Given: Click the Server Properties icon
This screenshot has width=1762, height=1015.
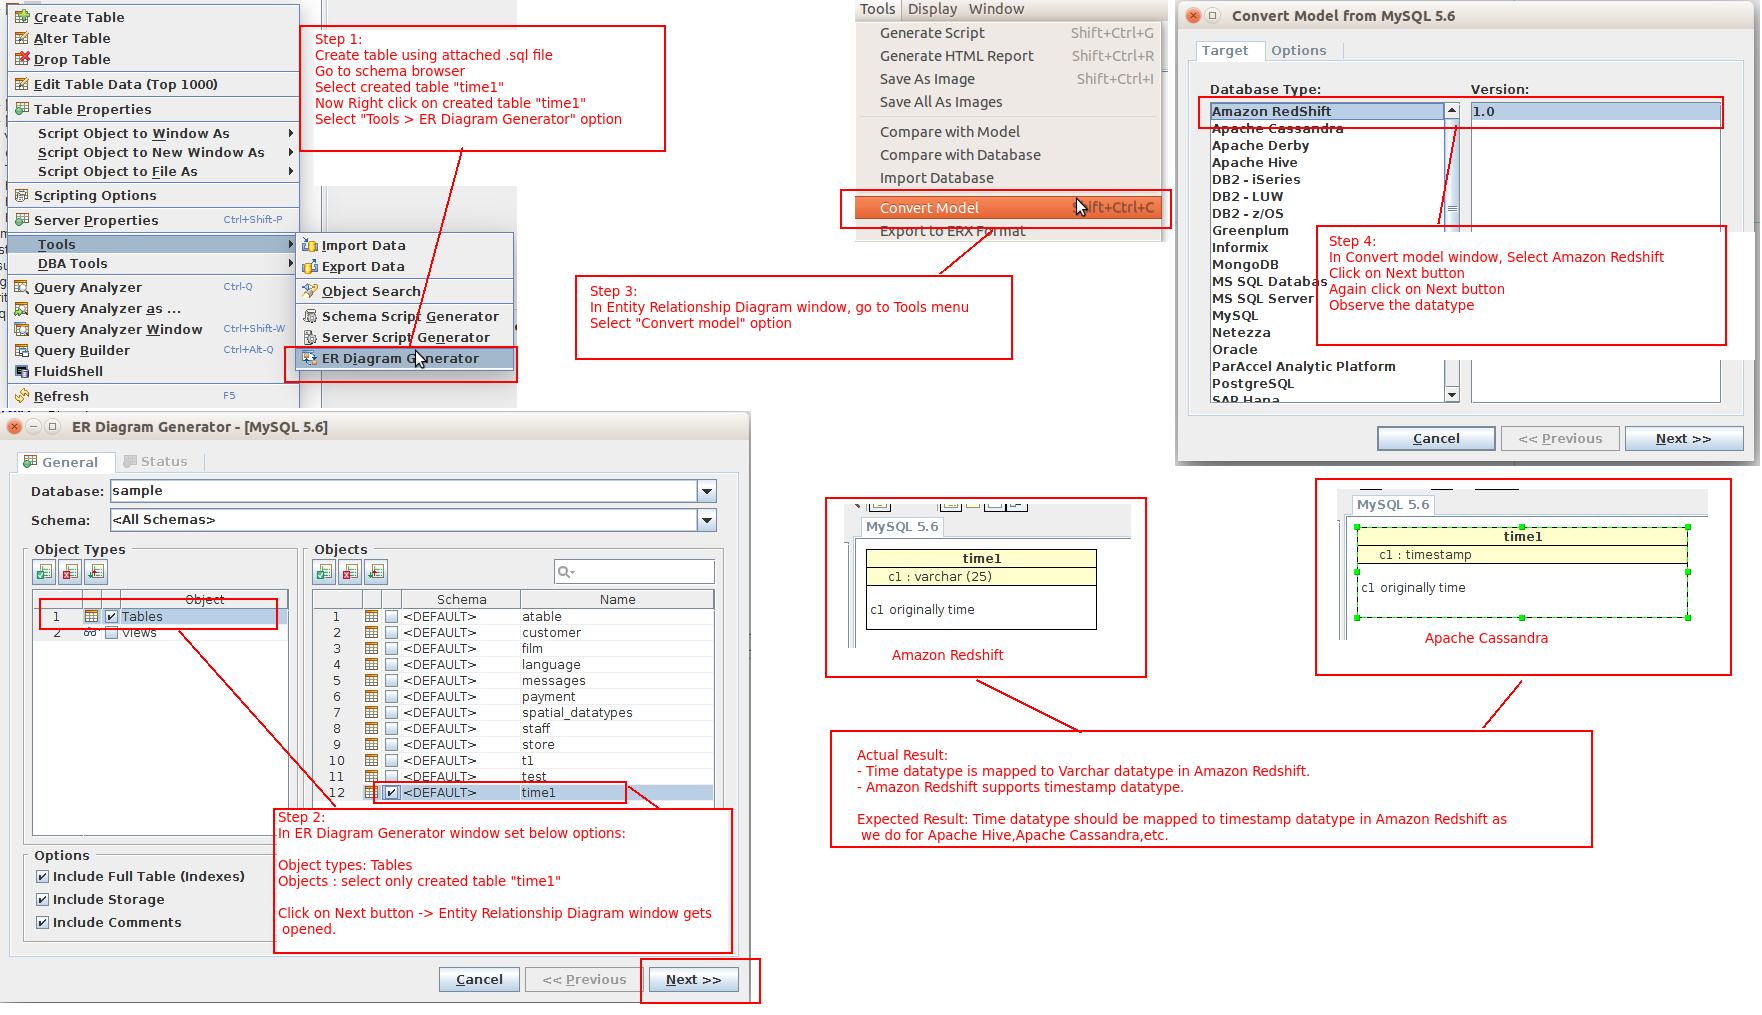Looking at the screenshot, I should pyautogui.click(x=22, y=220).
